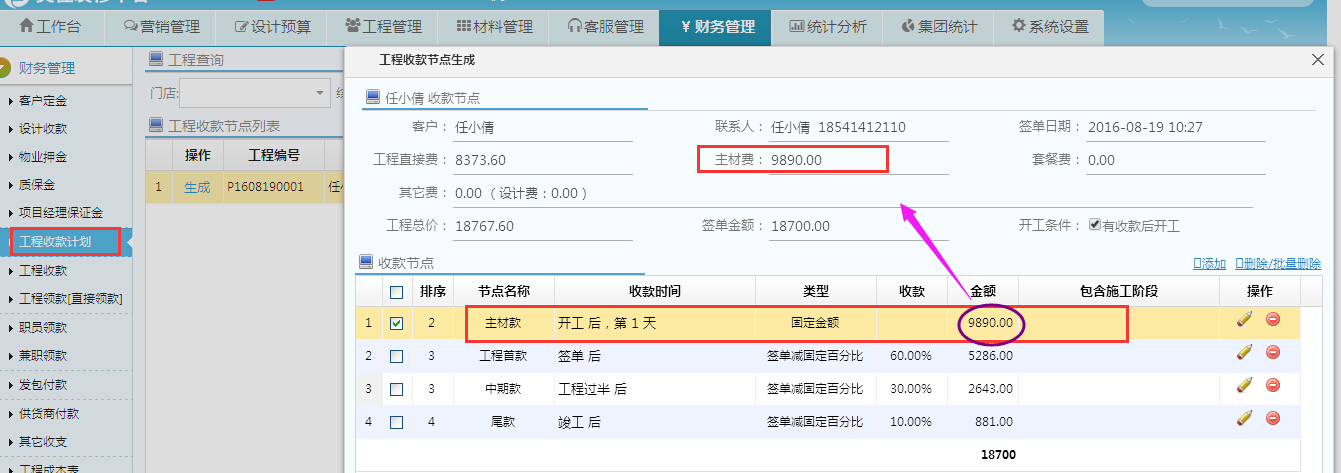Click the 生成 link in the project list
The height and width of the screenshot is (473, 1341).
pyautogui.click(x=197, y=187)
